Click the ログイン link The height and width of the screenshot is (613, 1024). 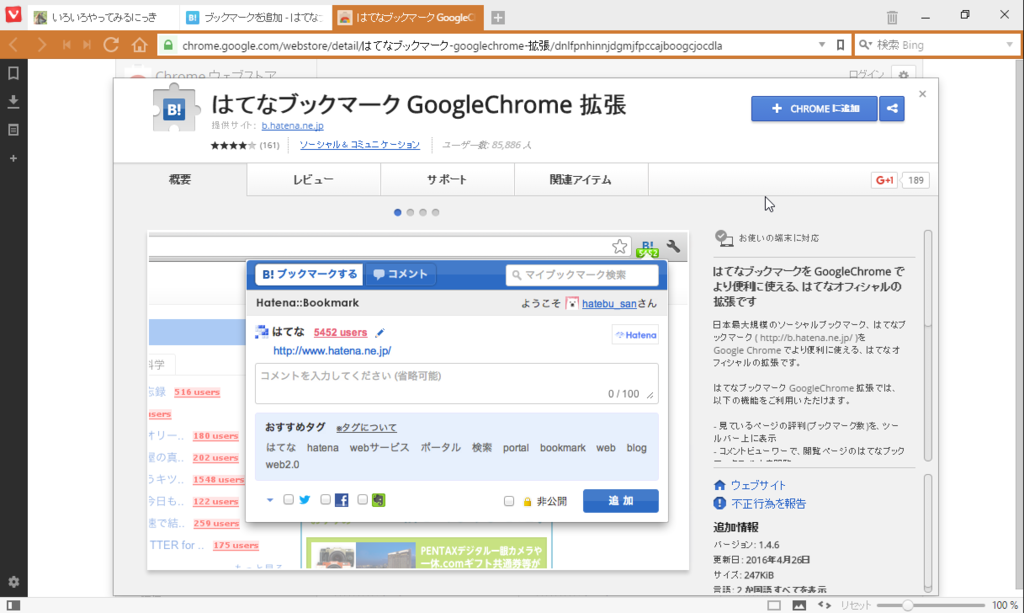tap(866, 74)
